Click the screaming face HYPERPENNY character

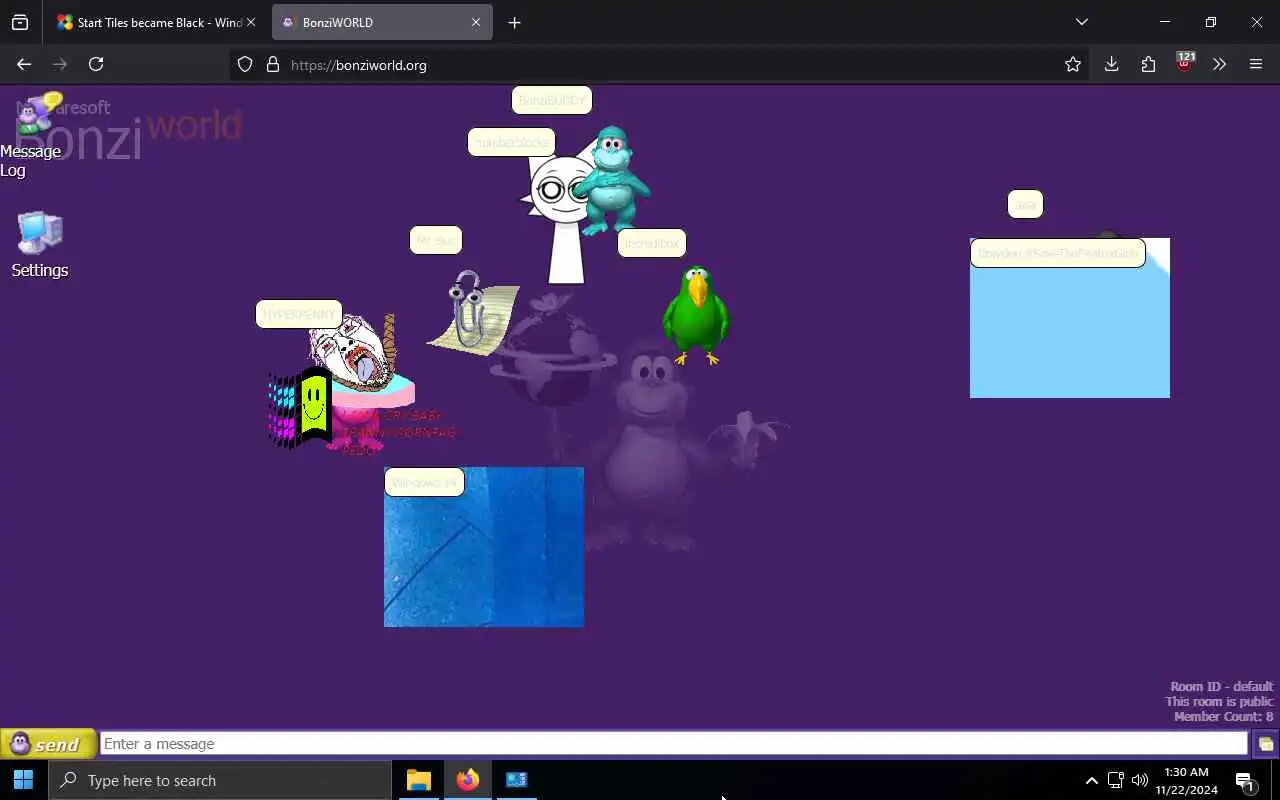(356, 352)
